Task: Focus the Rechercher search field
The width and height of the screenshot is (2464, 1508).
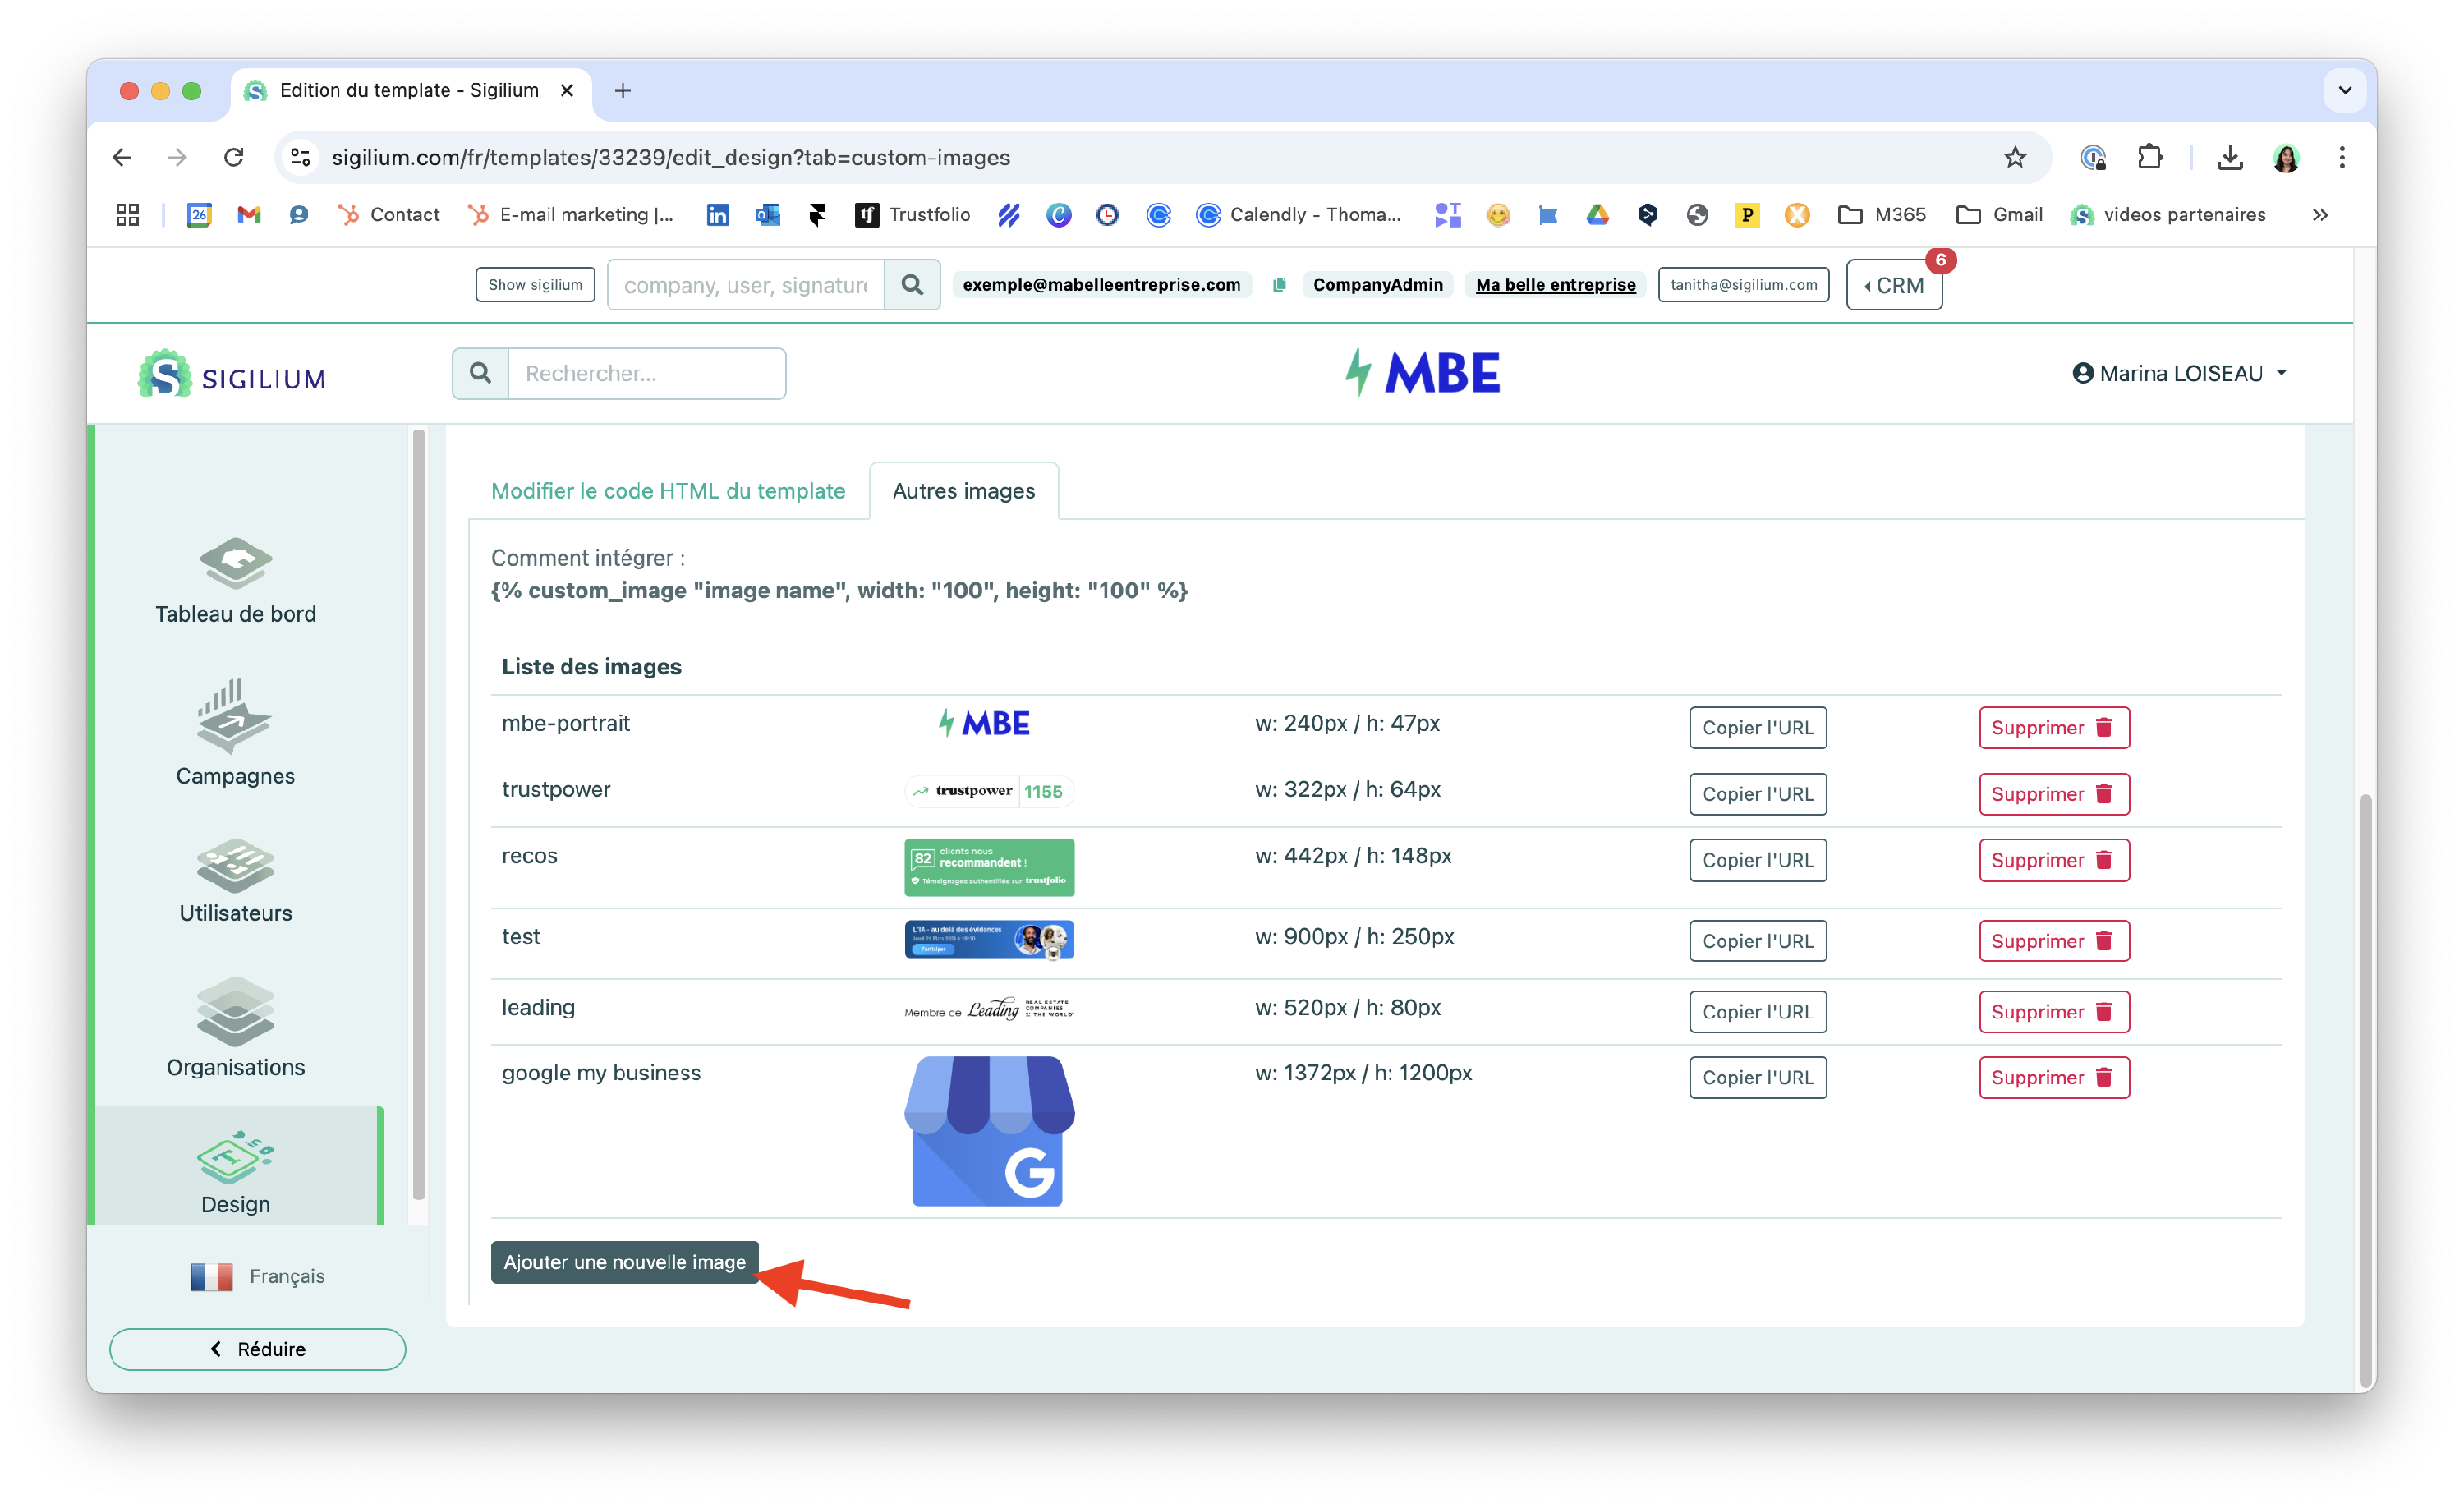Action: [646, 373]
